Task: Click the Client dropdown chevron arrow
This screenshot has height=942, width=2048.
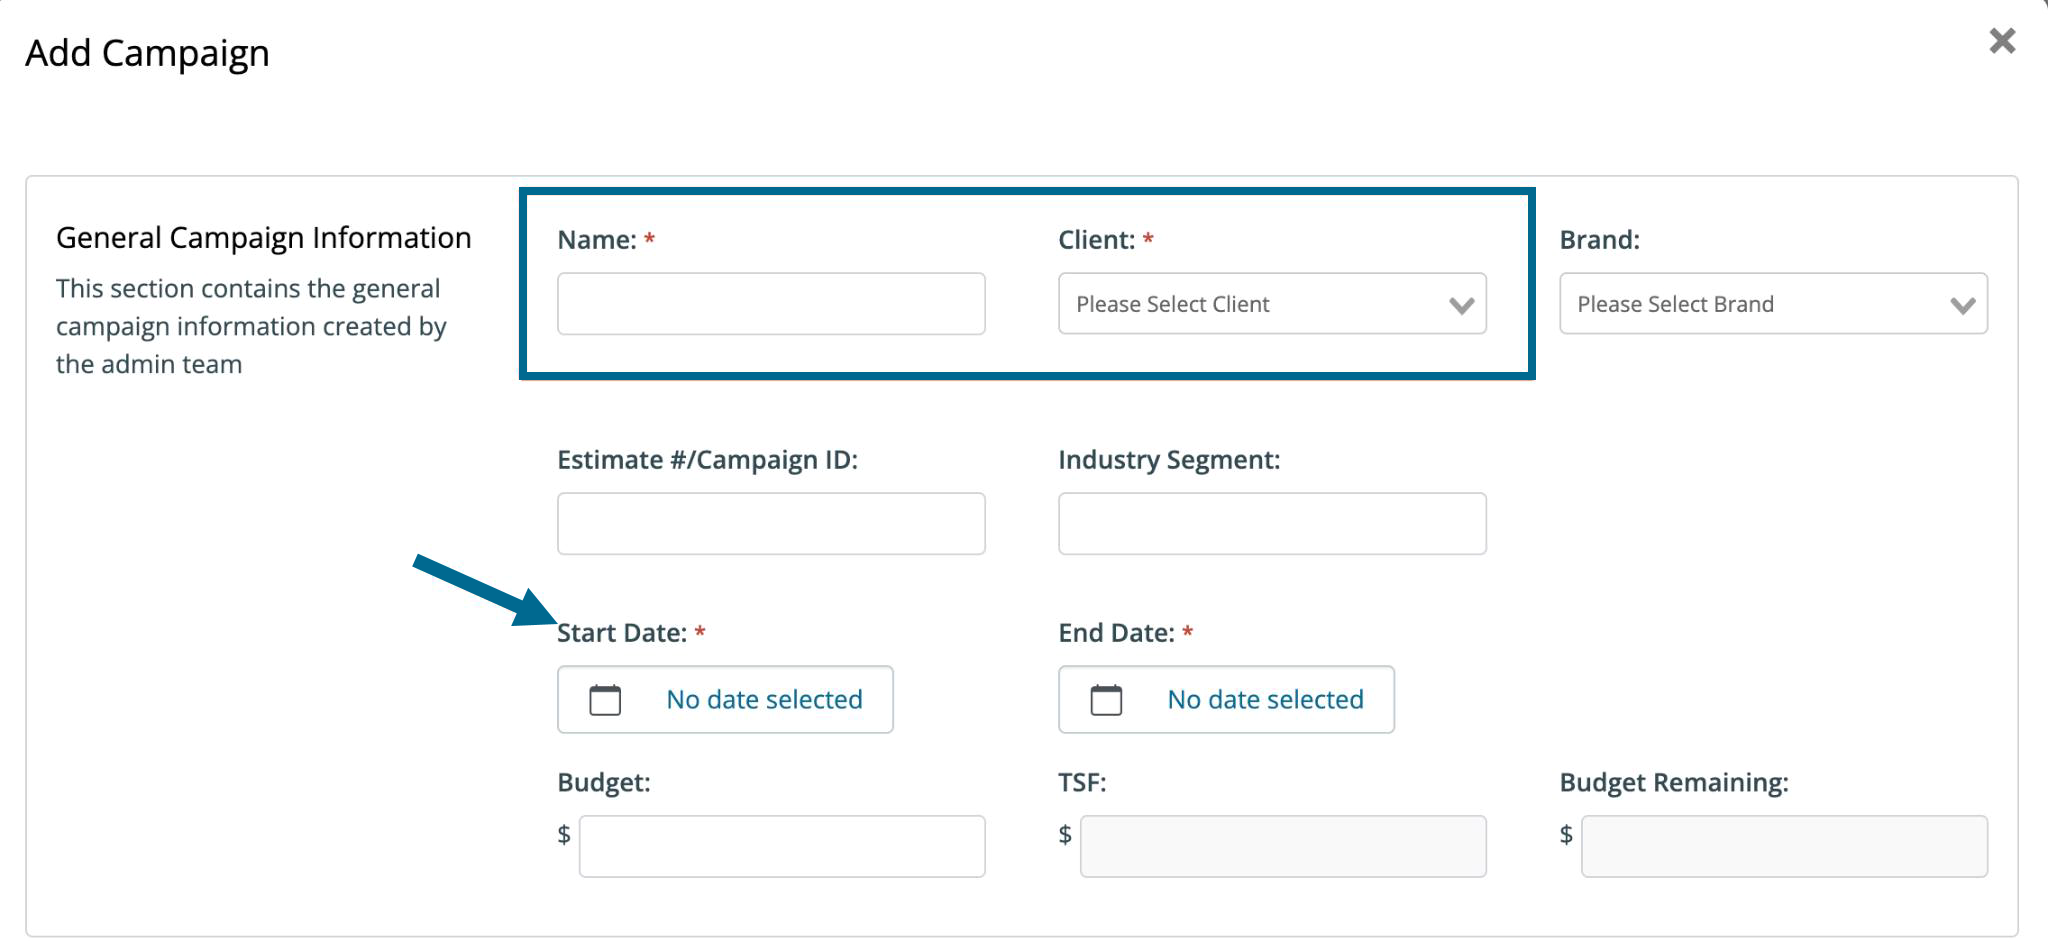Action: (1461, 306)
